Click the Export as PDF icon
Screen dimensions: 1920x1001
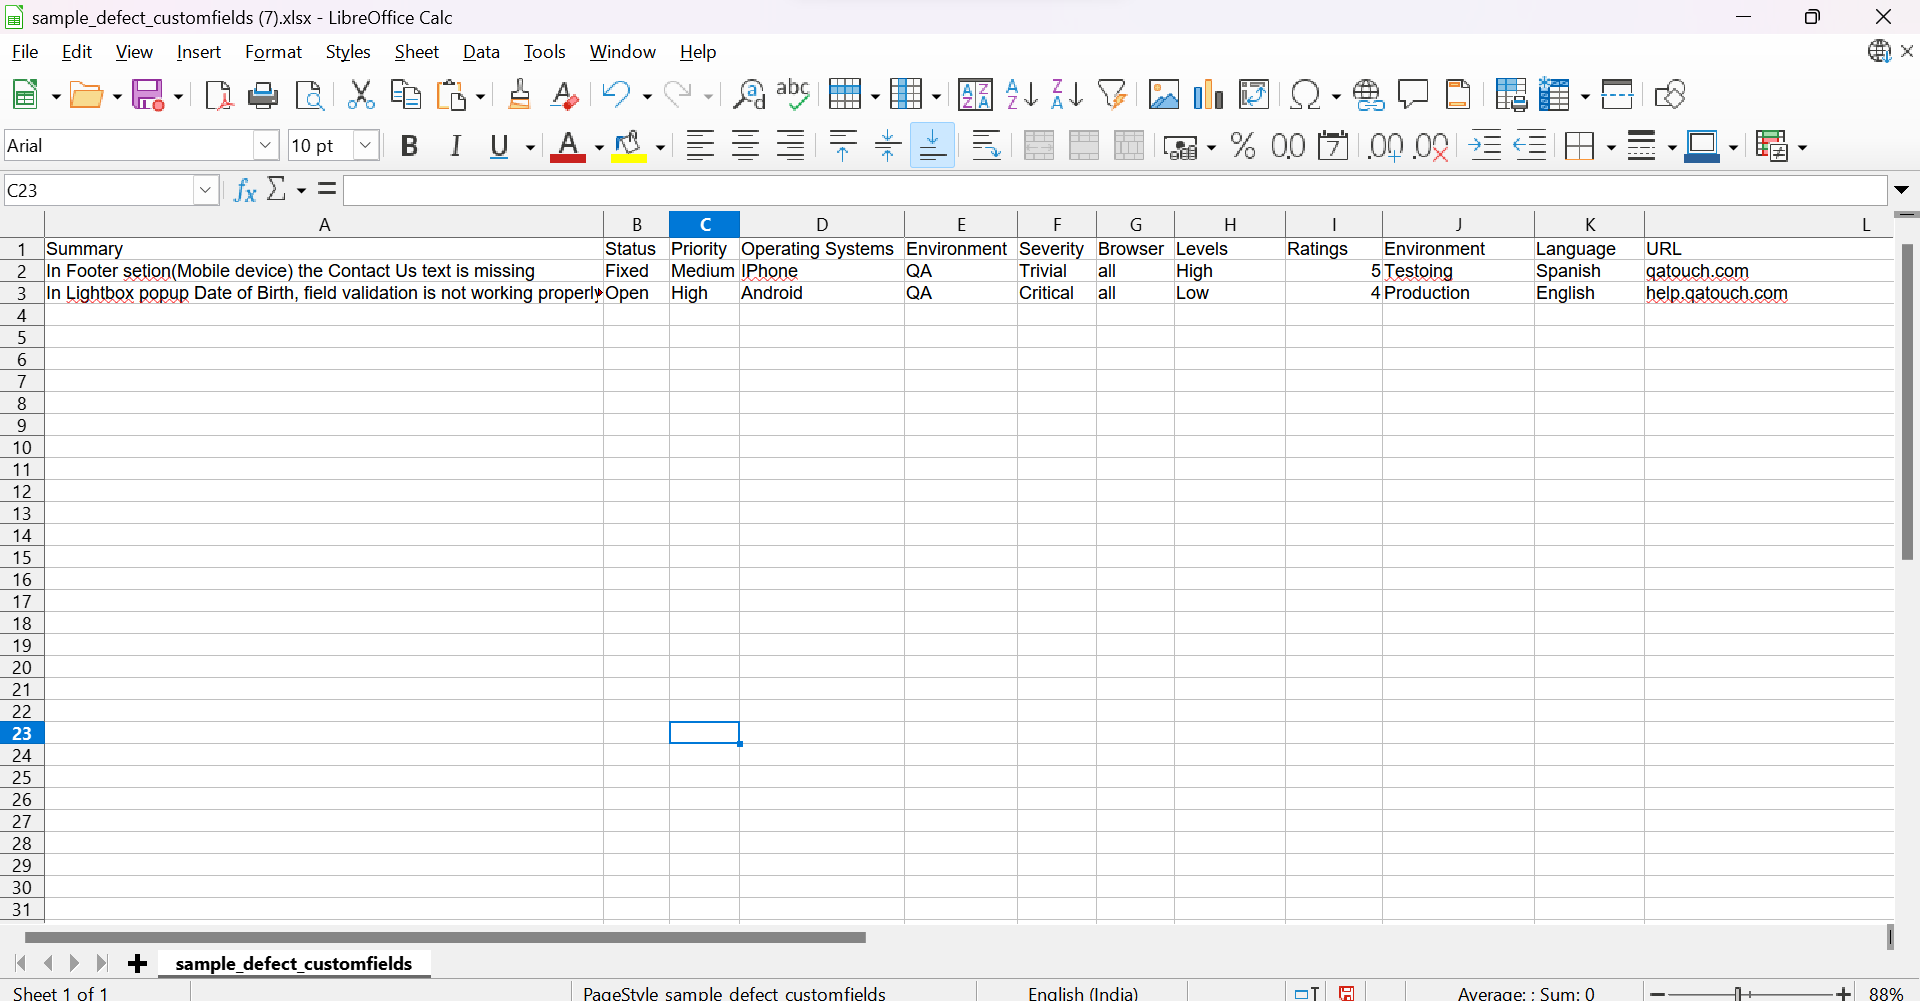tap(218, 95)
